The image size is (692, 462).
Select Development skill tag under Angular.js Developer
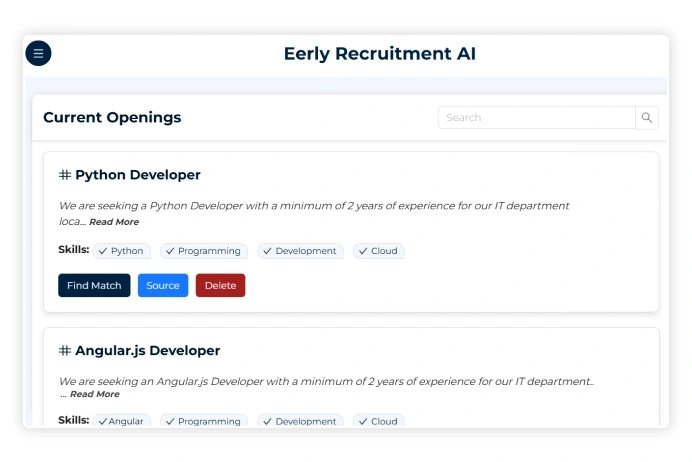(300, 422)
